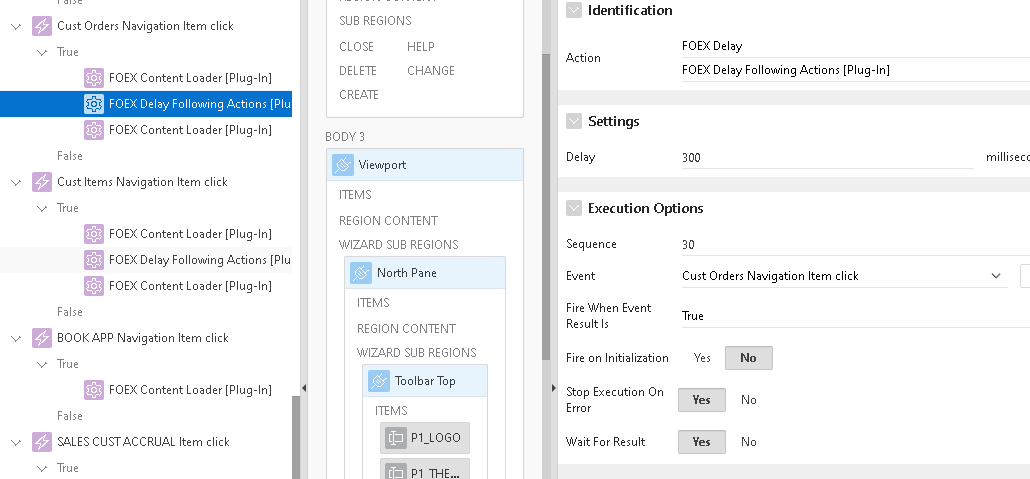This screenshot has height=479, width=1030.
Task: Click lightning icon of SALES CUST ACCRUAL event
Action: pos(42,442)
